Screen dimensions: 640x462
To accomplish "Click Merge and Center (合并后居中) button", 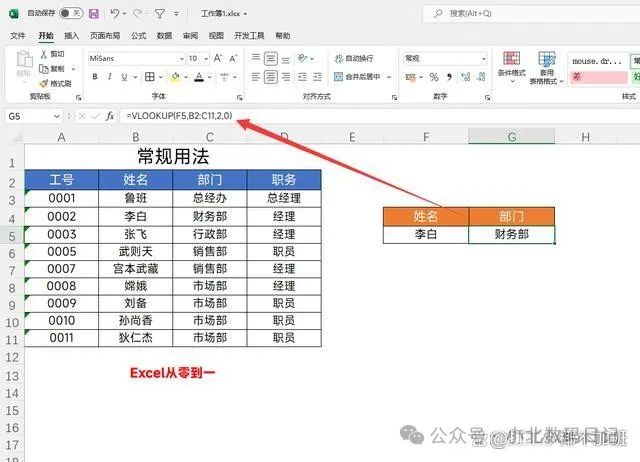I will click(x=357, y=76).
